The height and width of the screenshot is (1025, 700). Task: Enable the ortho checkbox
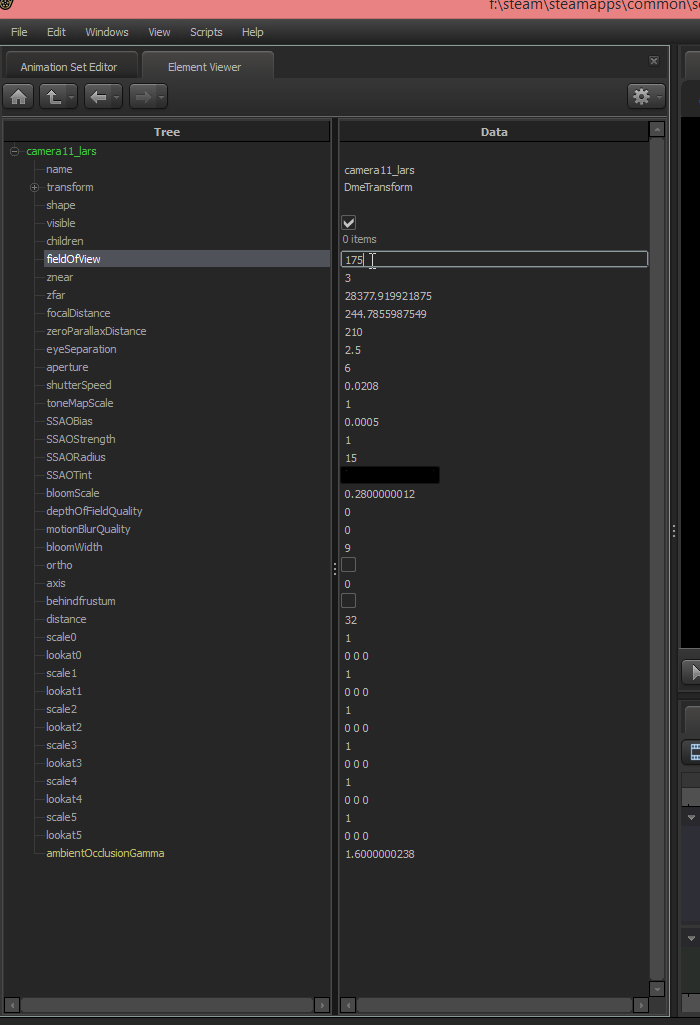[x=349, y=565]
